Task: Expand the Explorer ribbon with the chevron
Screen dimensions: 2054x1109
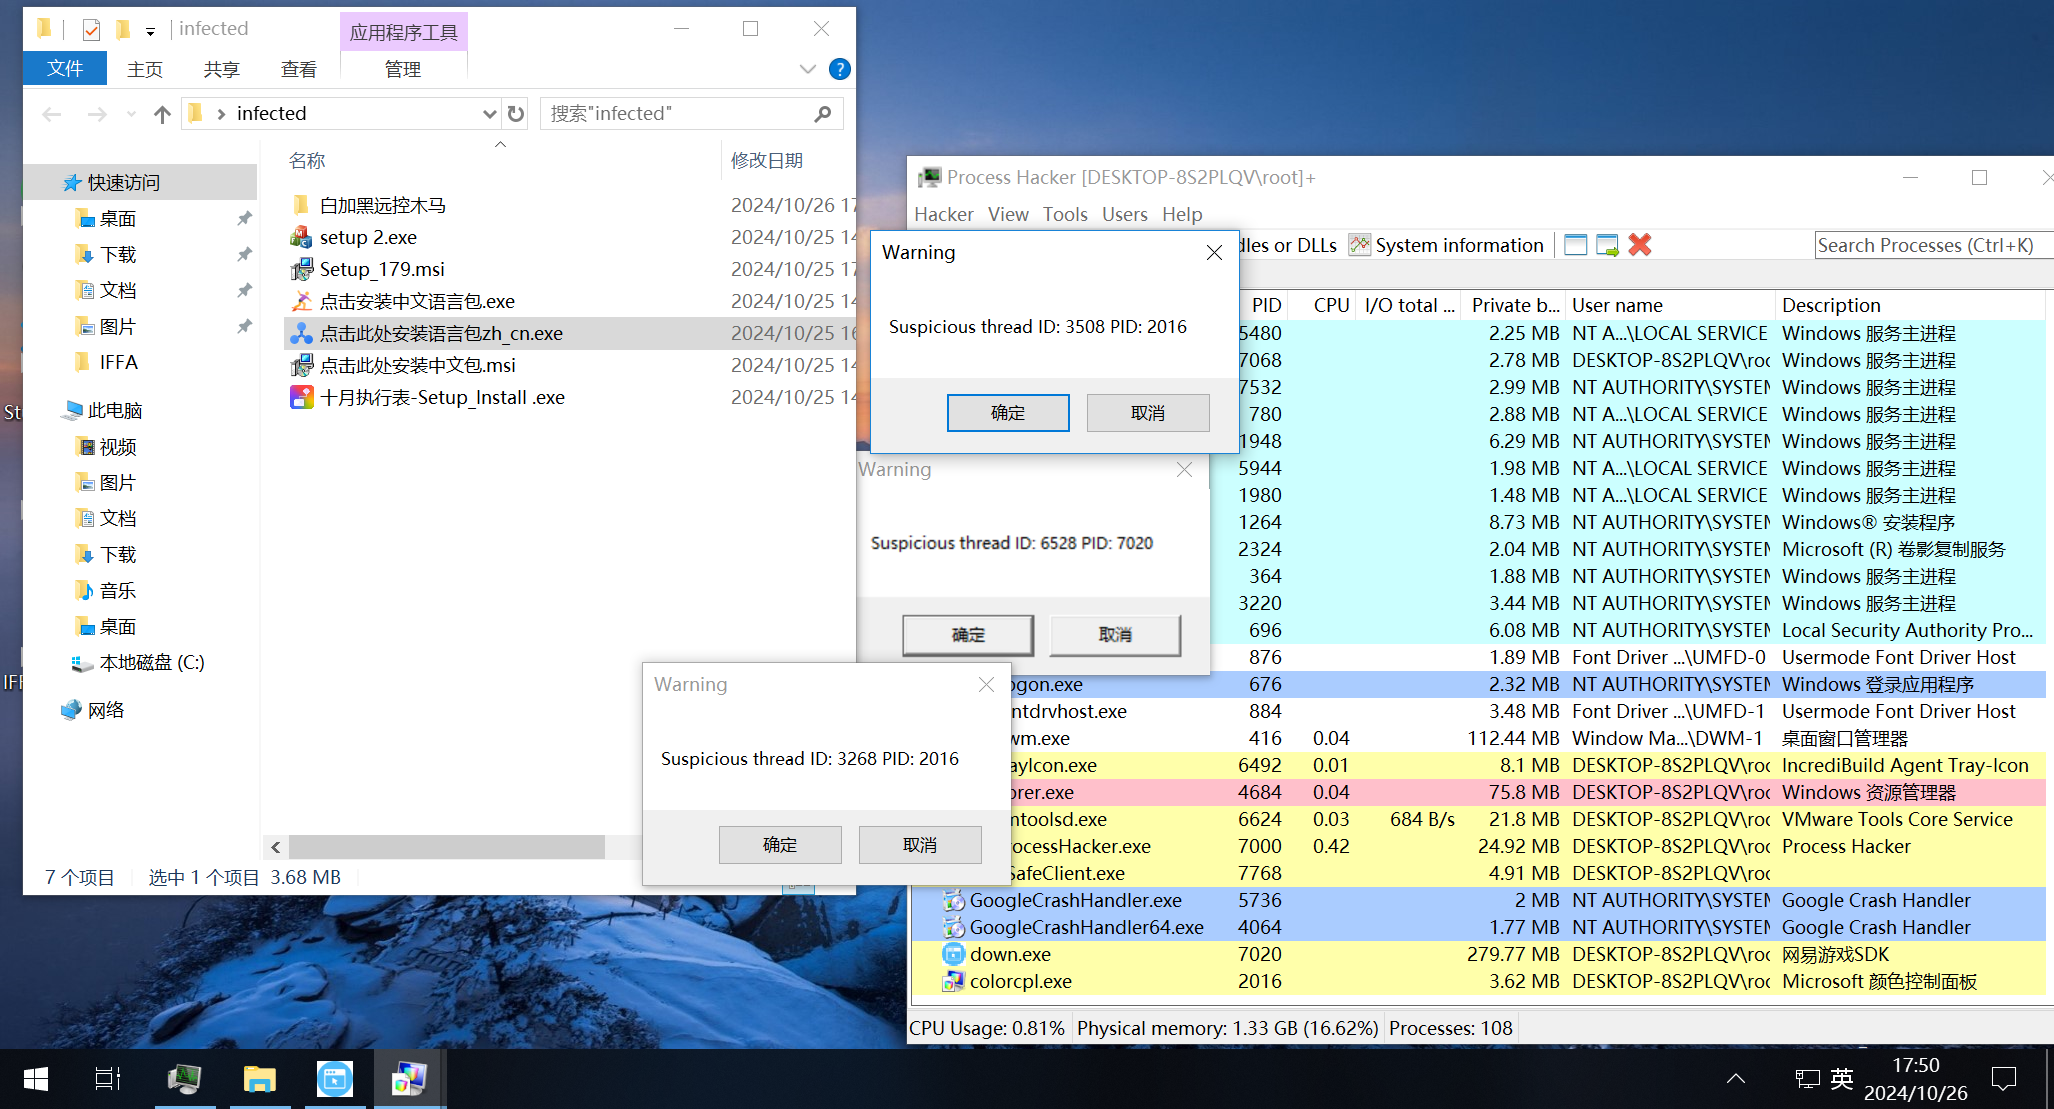Action: click(808, 69)
